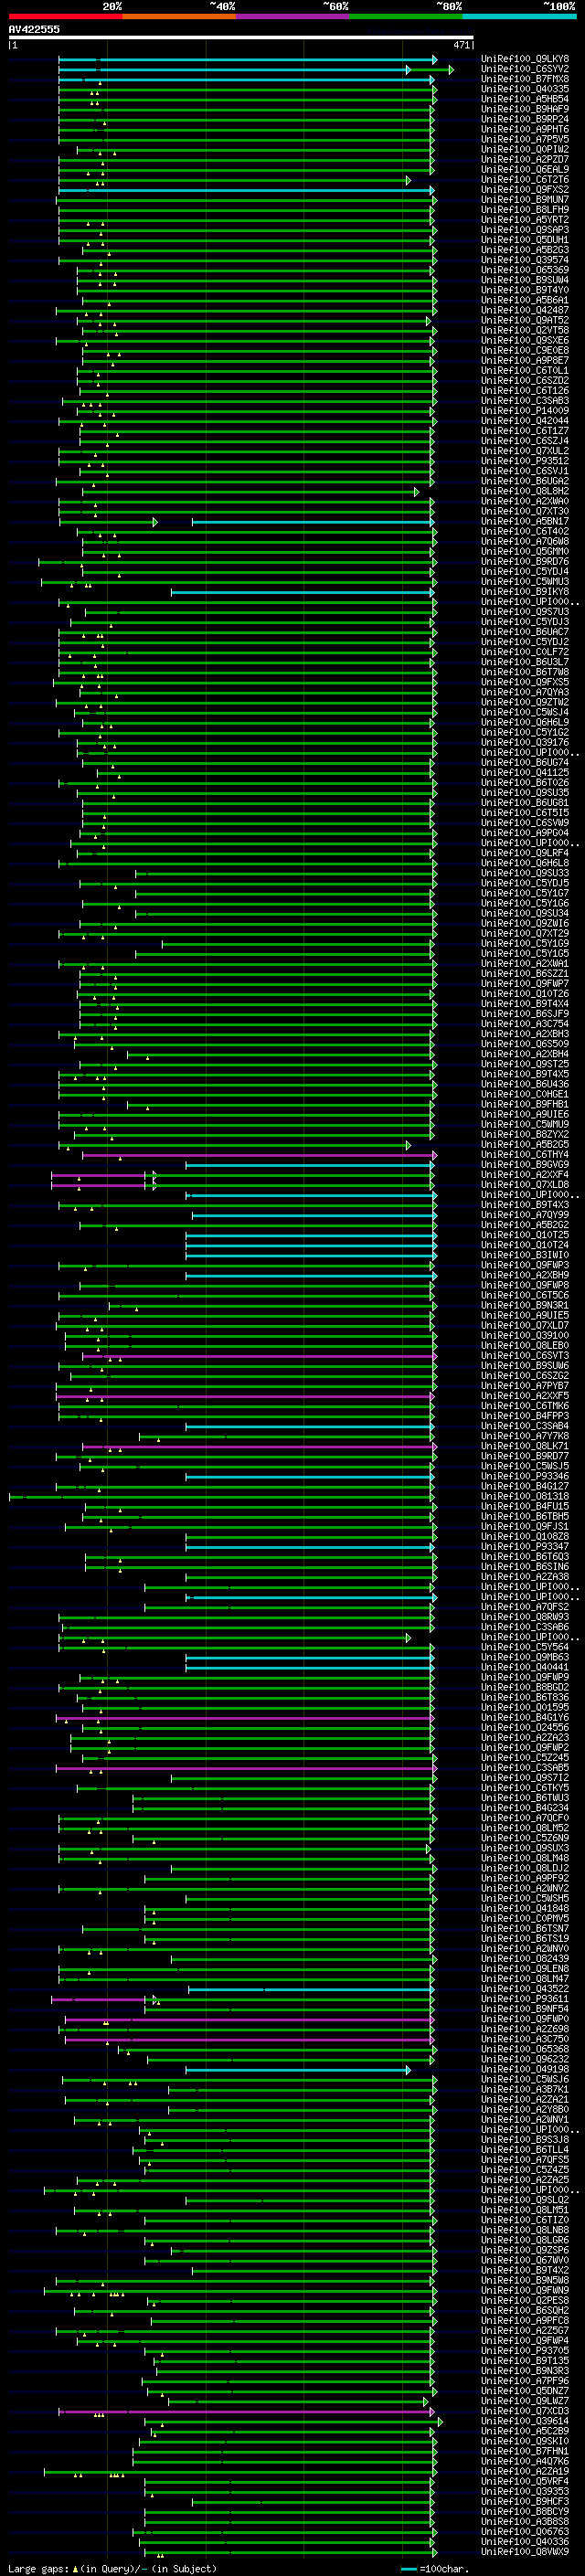
Task: Select the UniRef100_A7P5V5 hit name
Action: click(525, 139)
